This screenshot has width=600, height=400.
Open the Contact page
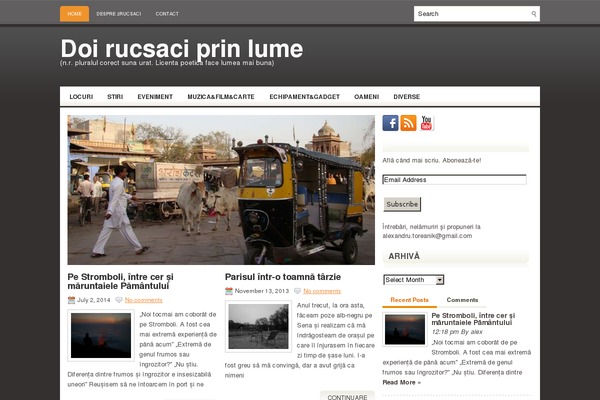167,14
